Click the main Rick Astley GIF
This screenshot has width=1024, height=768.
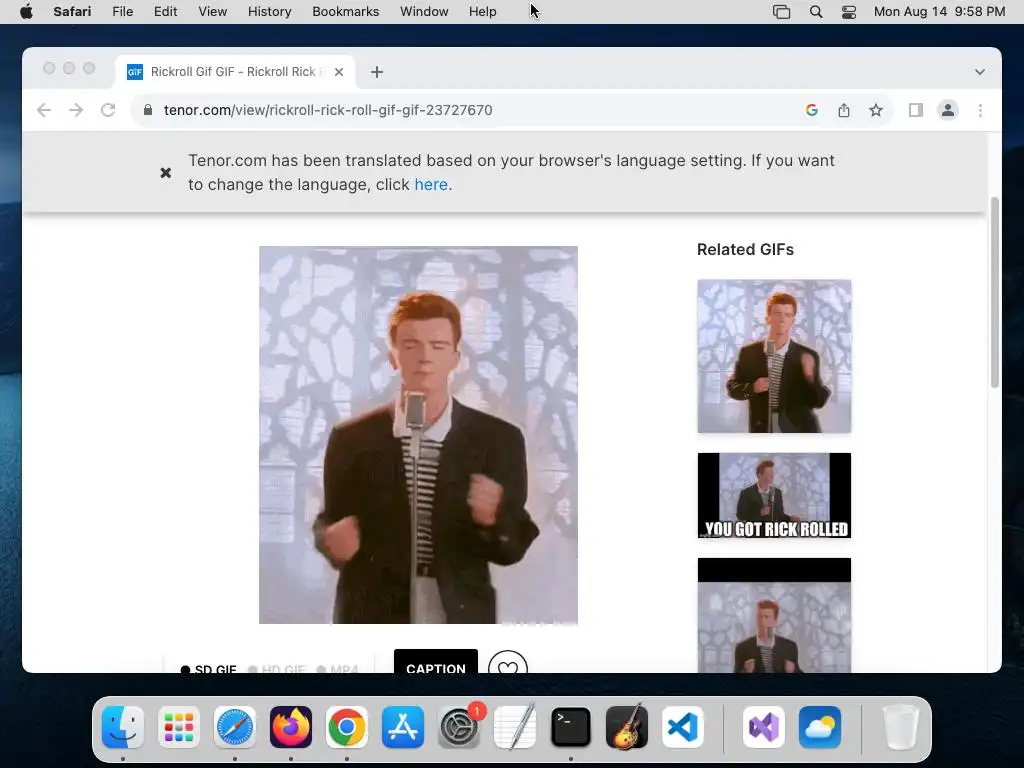point(418,435)
